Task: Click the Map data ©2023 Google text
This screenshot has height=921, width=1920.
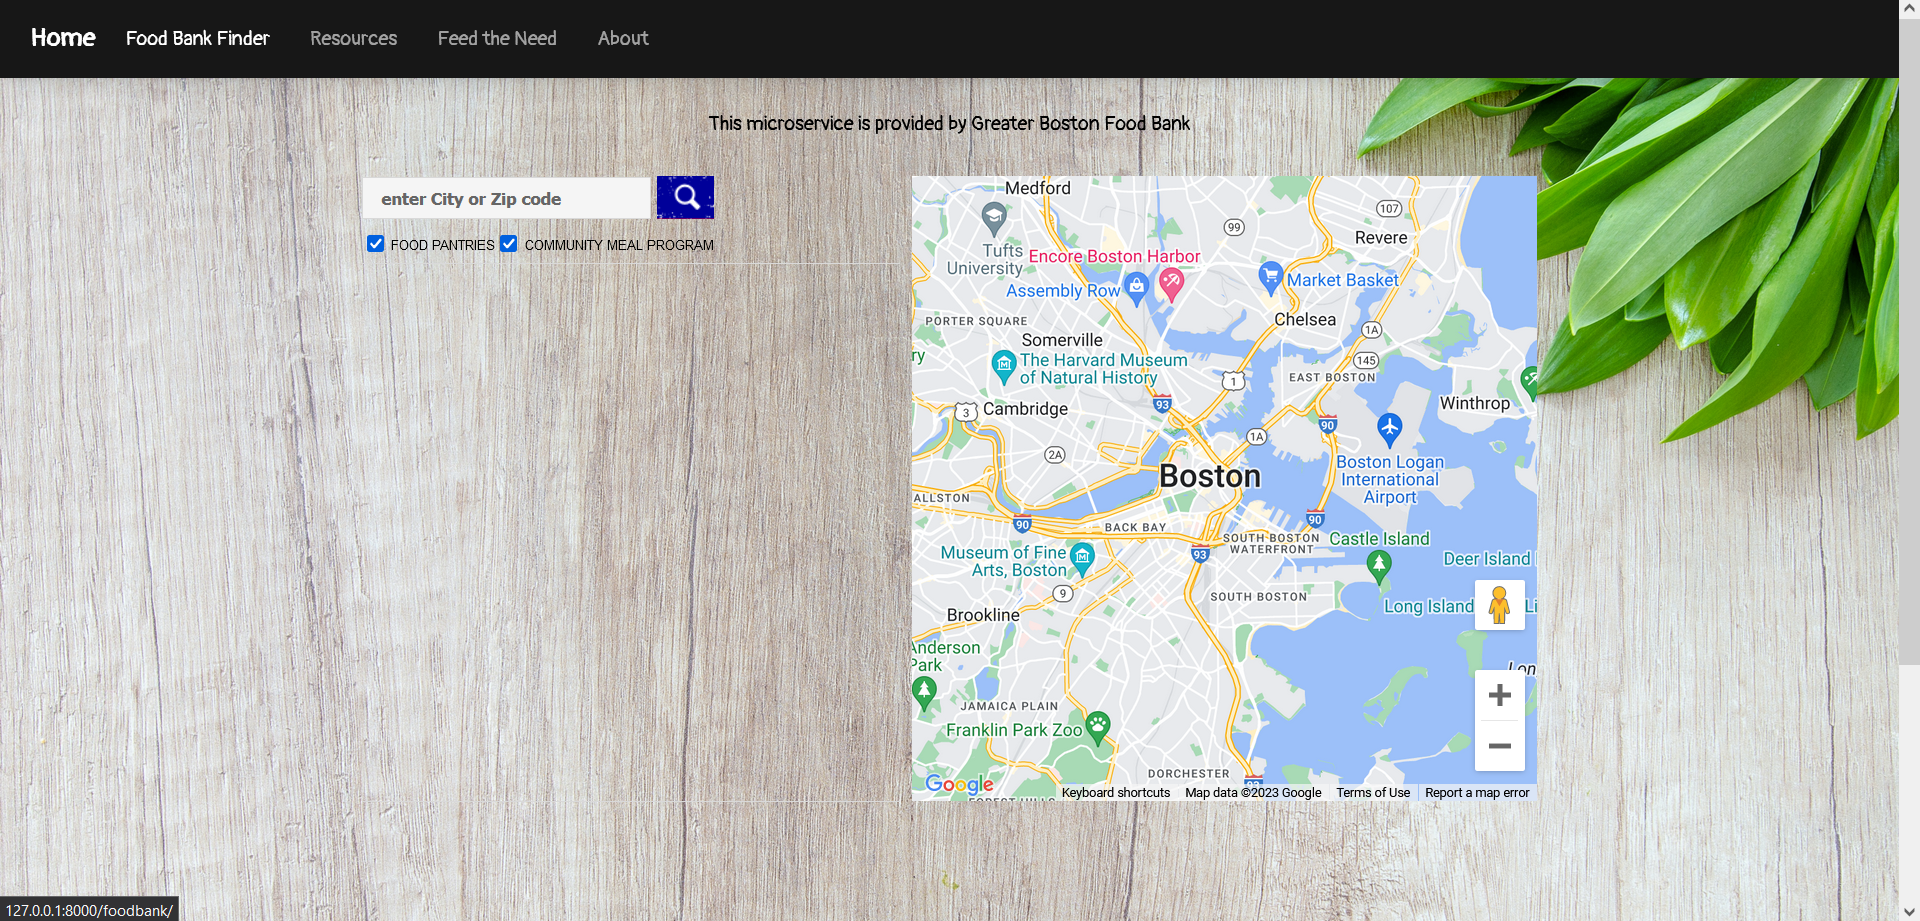Action: [x=1253, y=793]
